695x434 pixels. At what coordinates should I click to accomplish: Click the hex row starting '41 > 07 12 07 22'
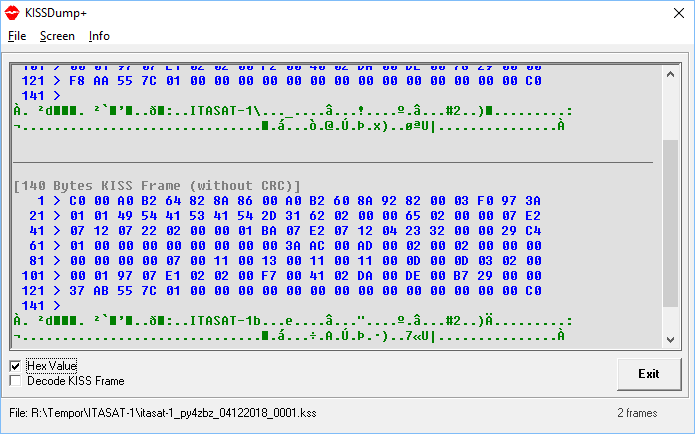(285, 231)
